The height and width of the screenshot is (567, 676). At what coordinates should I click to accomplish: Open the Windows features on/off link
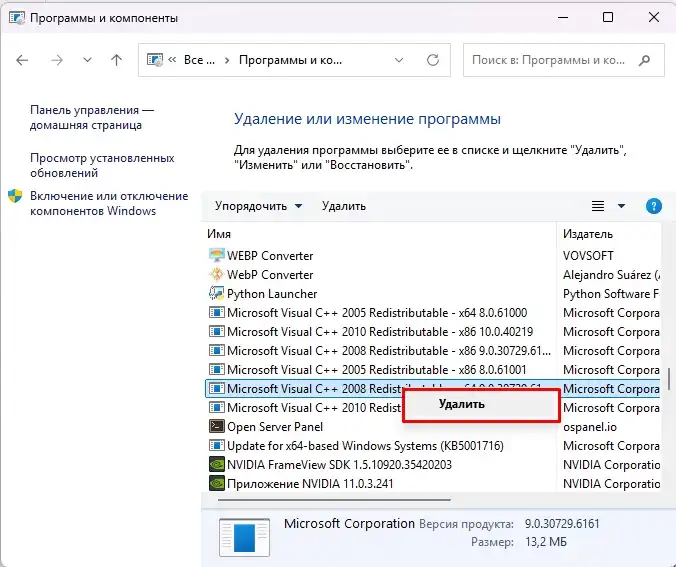point(109,203)
